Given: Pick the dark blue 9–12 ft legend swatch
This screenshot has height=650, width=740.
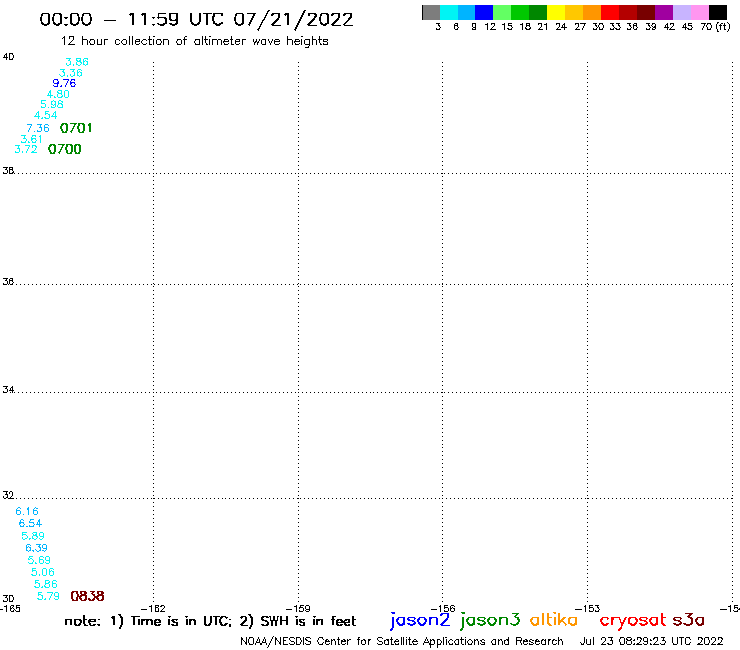Looking at the screenshot, I should point(484,12).
